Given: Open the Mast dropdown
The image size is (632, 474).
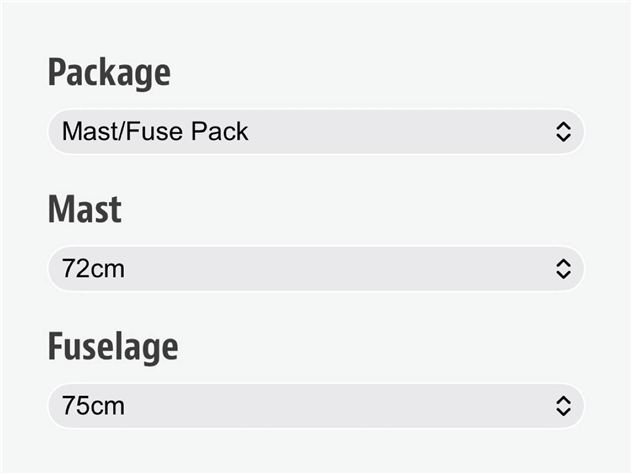Looking at the screenshot, I should [315, 268].
